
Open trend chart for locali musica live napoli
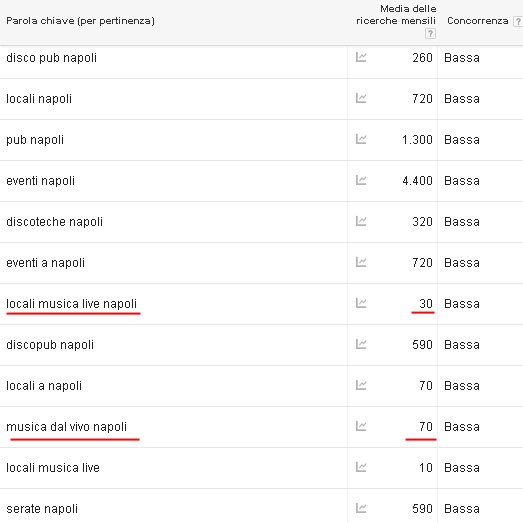361,303
